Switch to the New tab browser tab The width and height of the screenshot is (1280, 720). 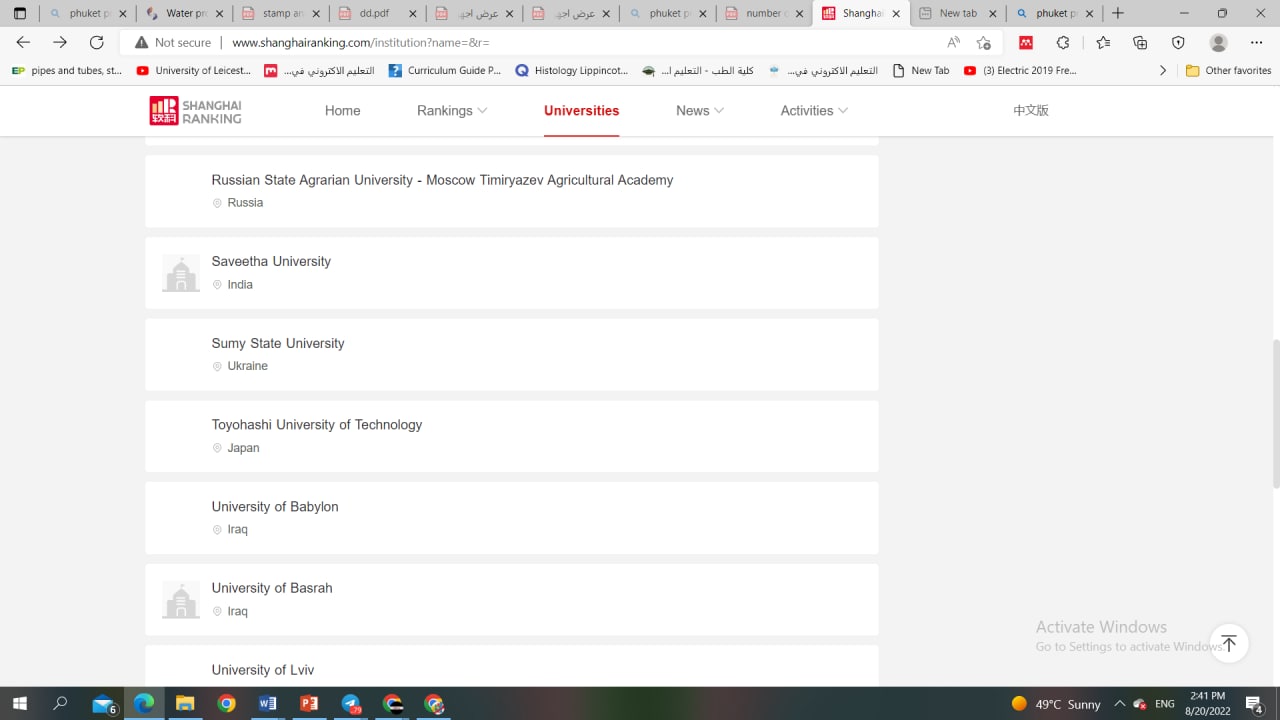pyautogui.click(x=958, y=13)
